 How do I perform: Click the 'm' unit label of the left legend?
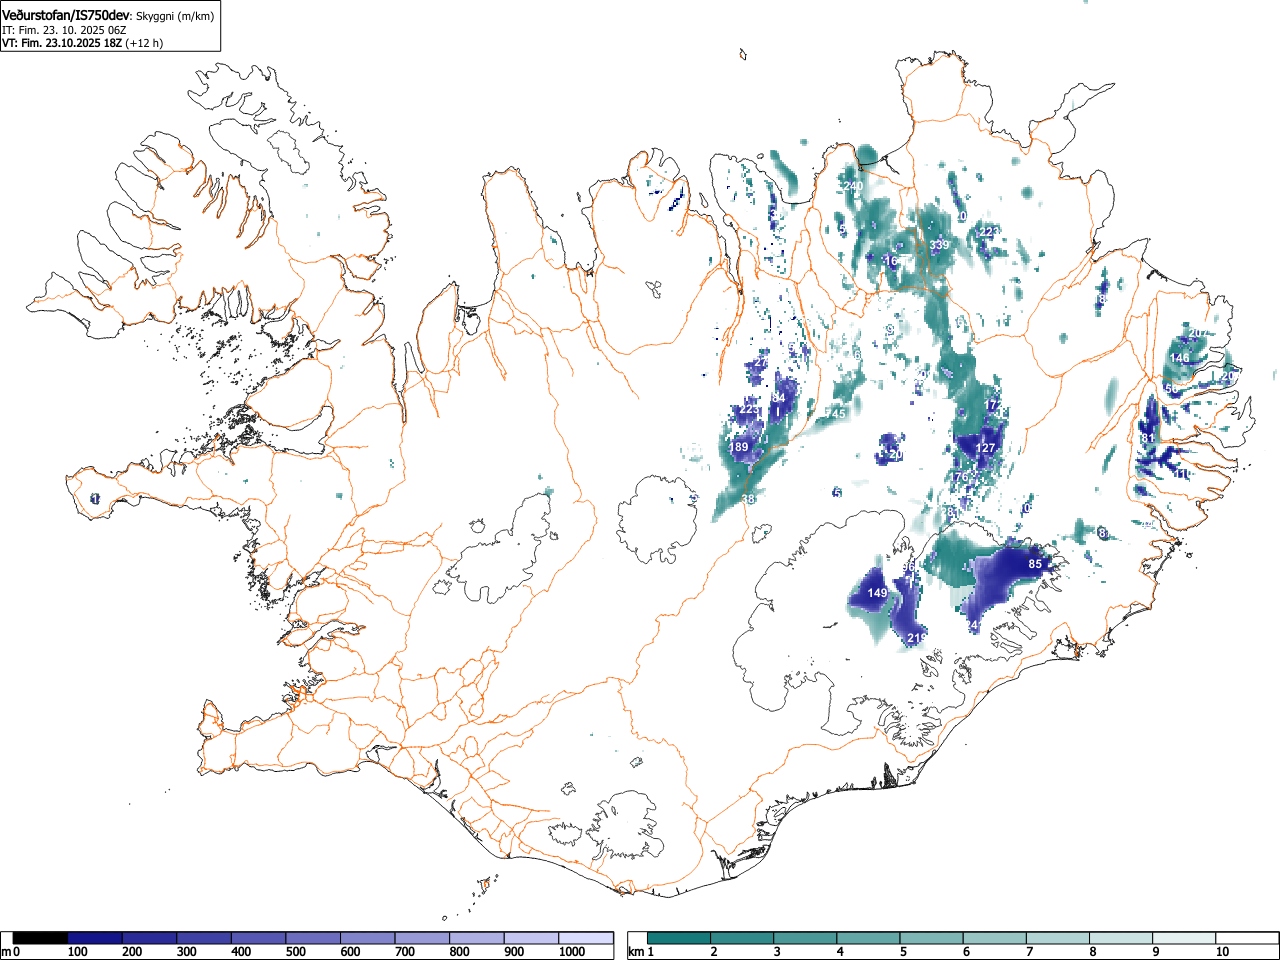coord(6,952)
